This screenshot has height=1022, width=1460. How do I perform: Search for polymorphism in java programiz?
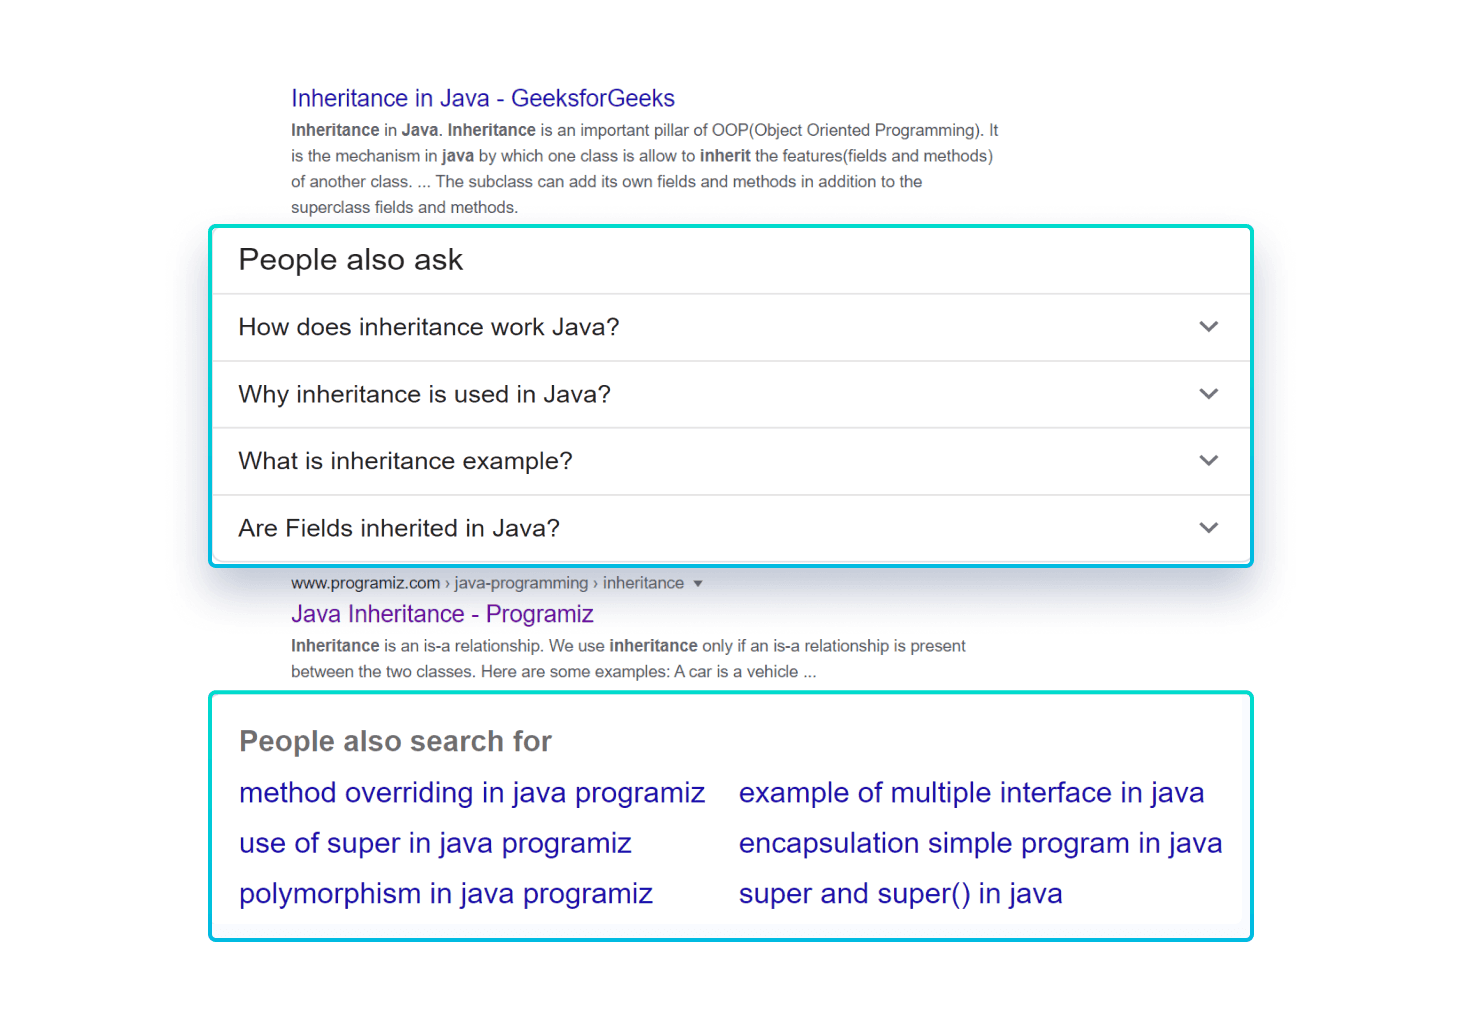pyautogui.click(x=446, y=893)
